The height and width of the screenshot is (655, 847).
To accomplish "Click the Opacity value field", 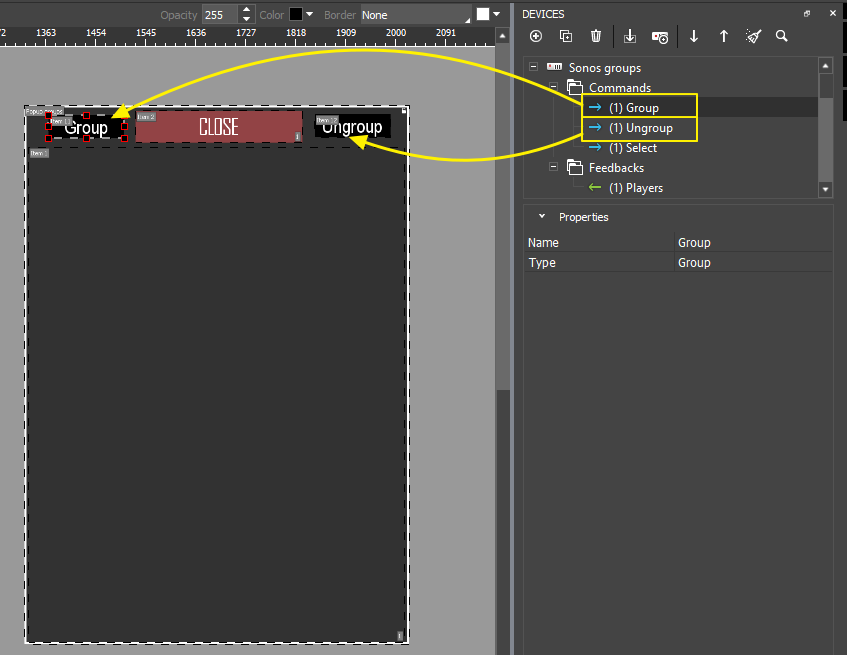I will pos(217,15).
